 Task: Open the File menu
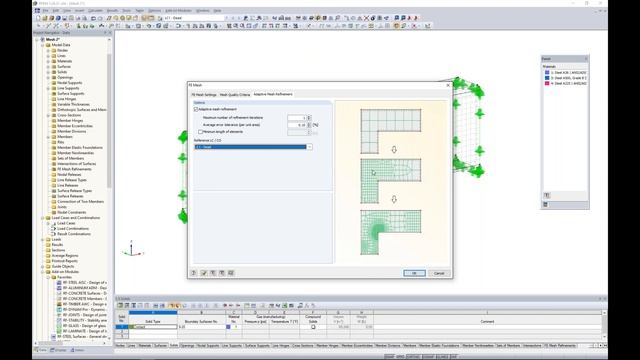coord(45,11)
